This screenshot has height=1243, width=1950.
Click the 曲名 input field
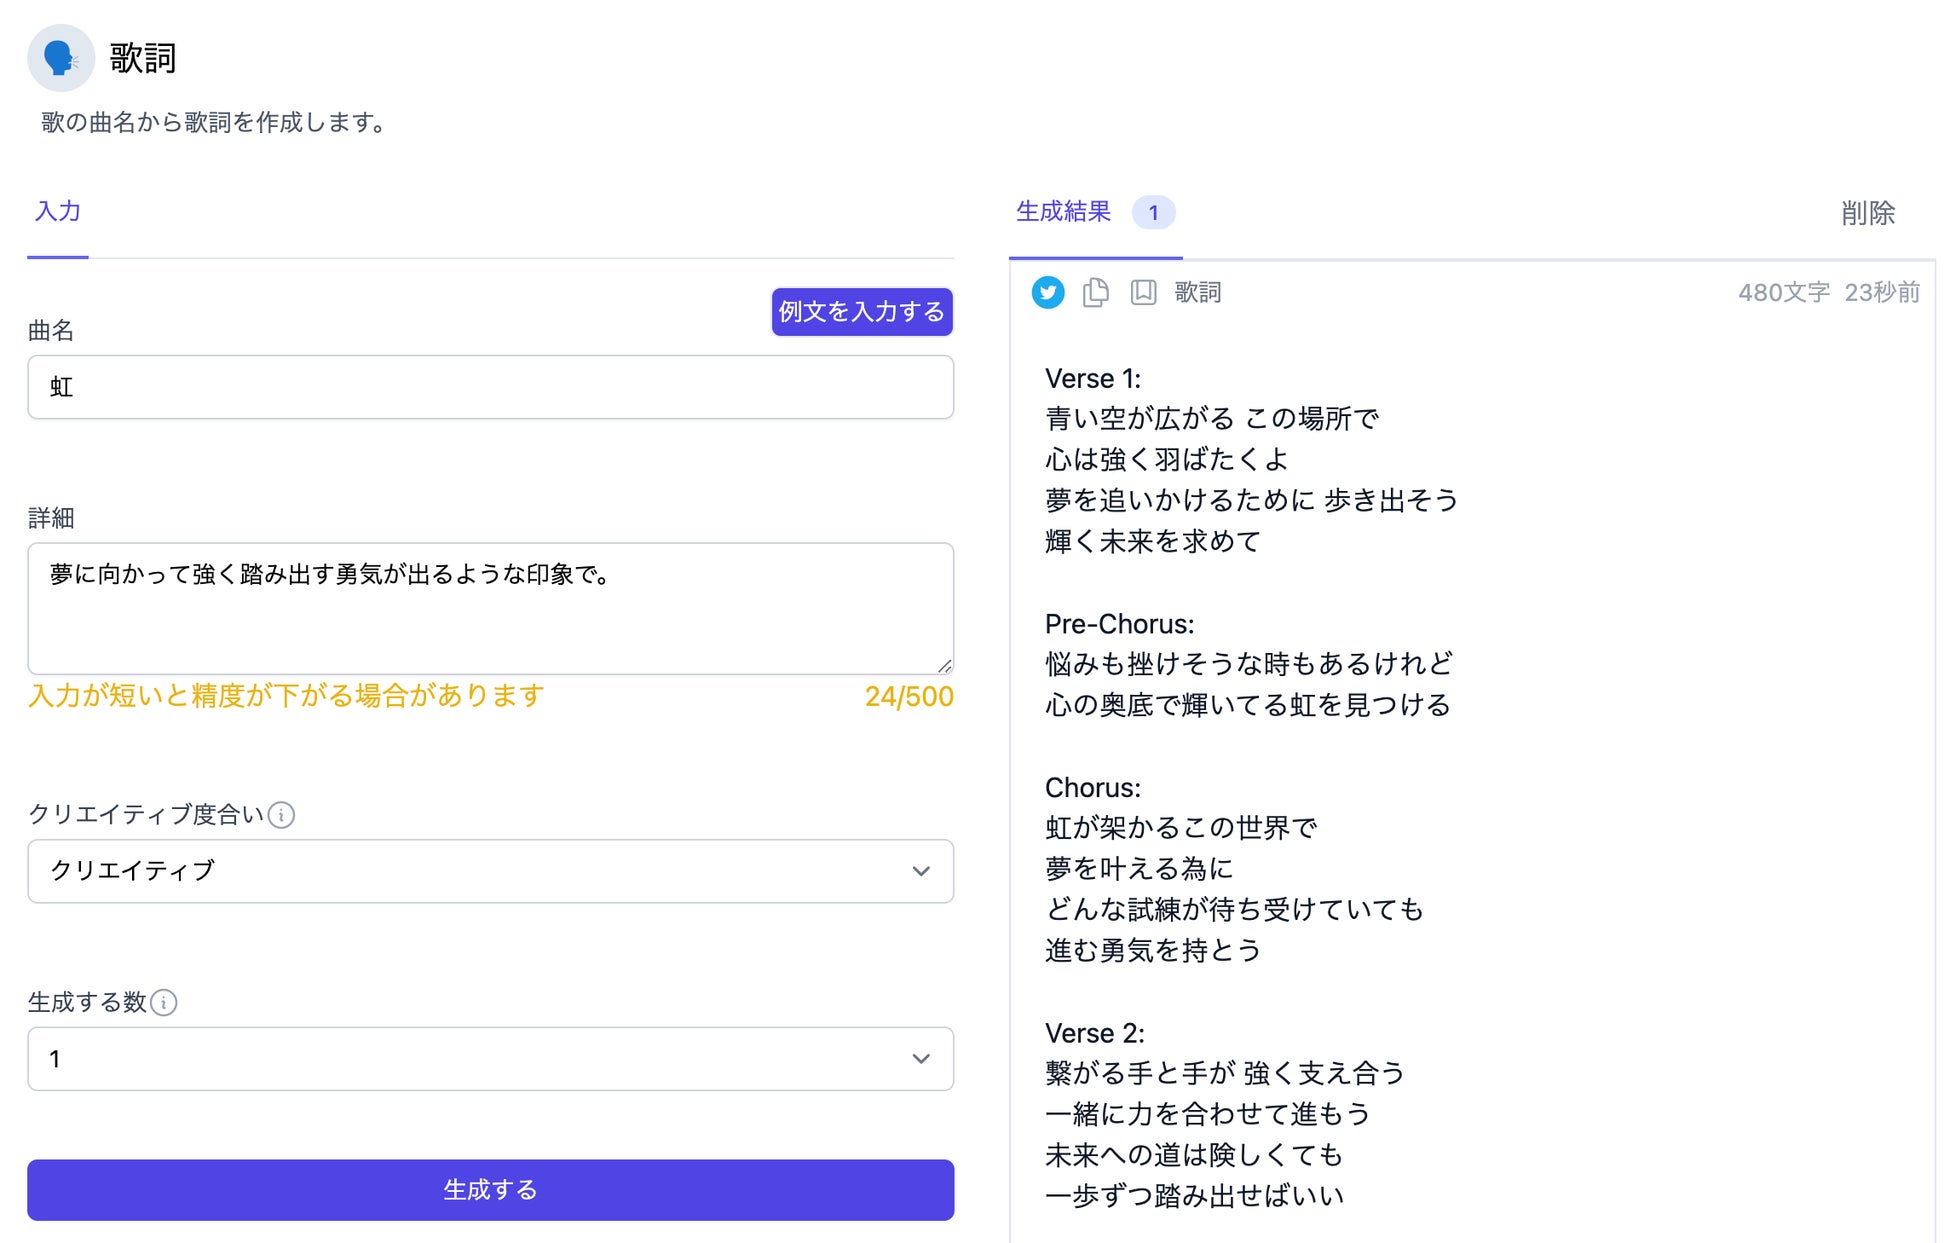click(490, 387)
